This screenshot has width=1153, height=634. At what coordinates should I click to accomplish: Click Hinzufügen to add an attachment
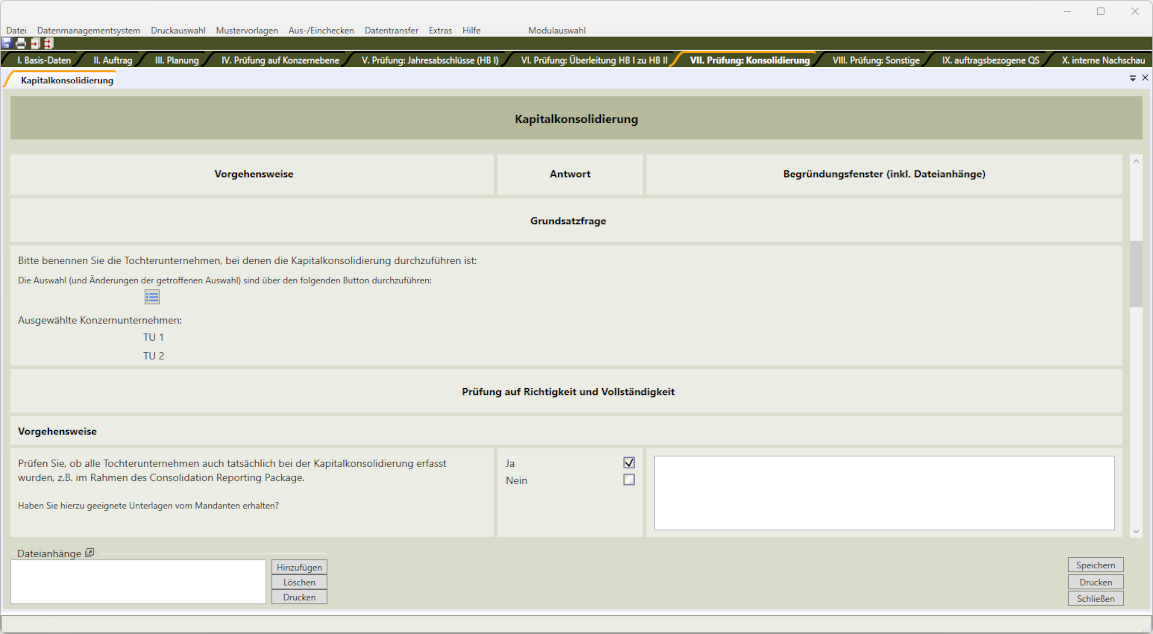click(299, 567)
